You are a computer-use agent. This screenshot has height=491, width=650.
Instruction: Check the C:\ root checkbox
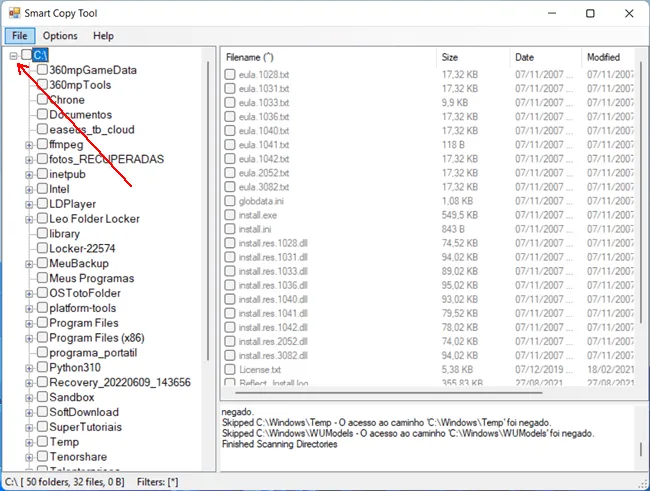point(26,54)
